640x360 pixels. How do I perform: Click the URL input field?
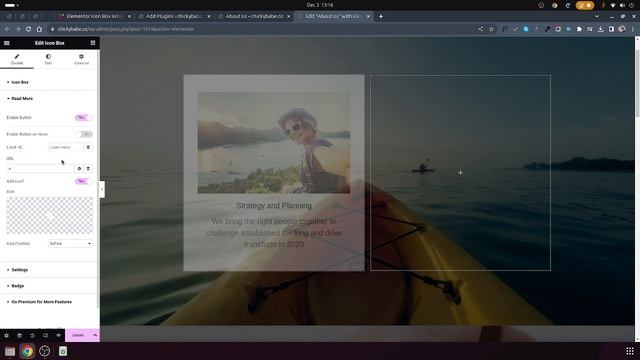40,168
